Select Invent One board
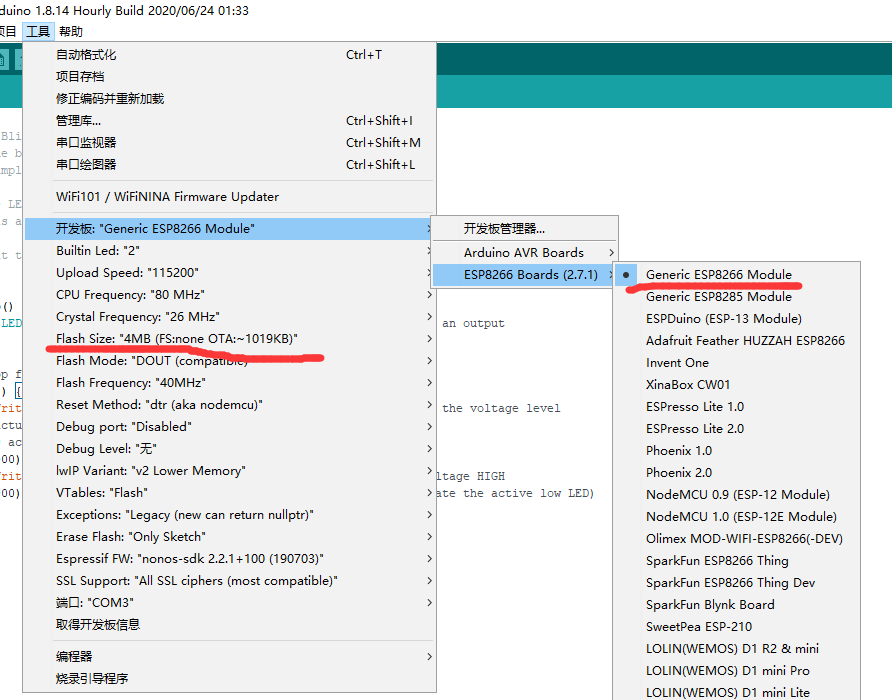This screenshot has height=700, width=892. point(737,363)
